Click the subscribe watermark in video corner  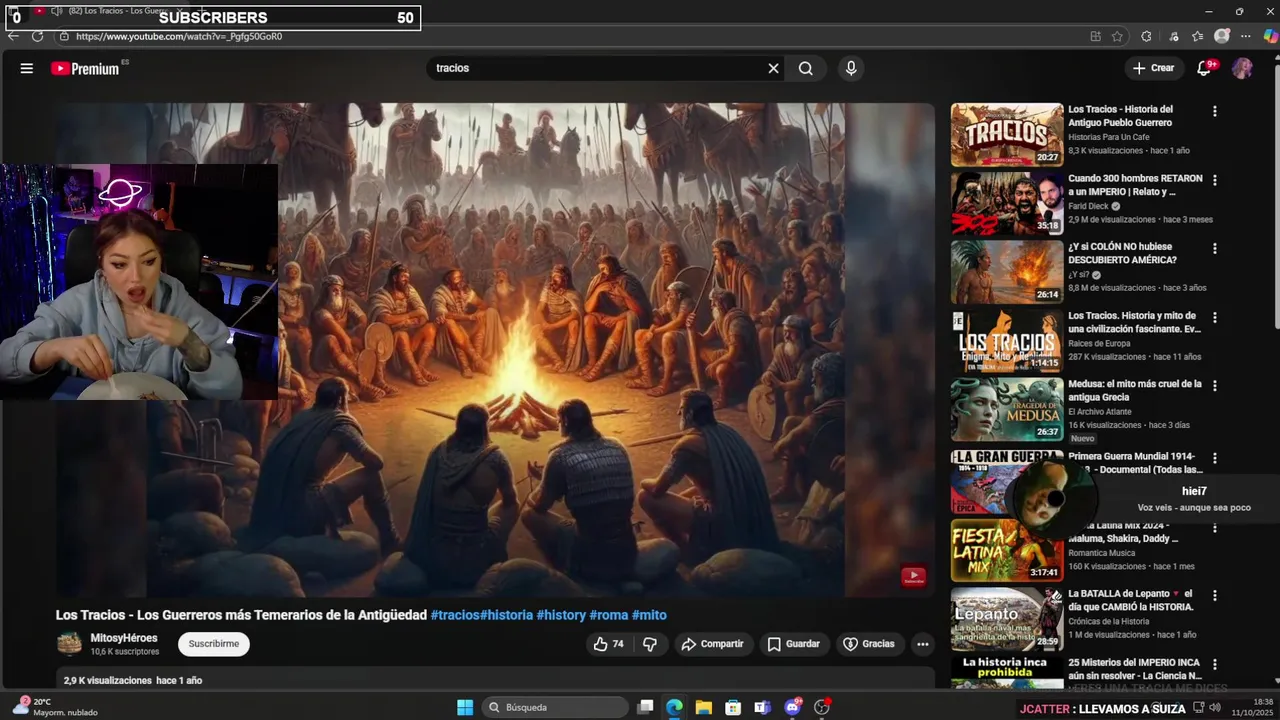pos(913,576)
